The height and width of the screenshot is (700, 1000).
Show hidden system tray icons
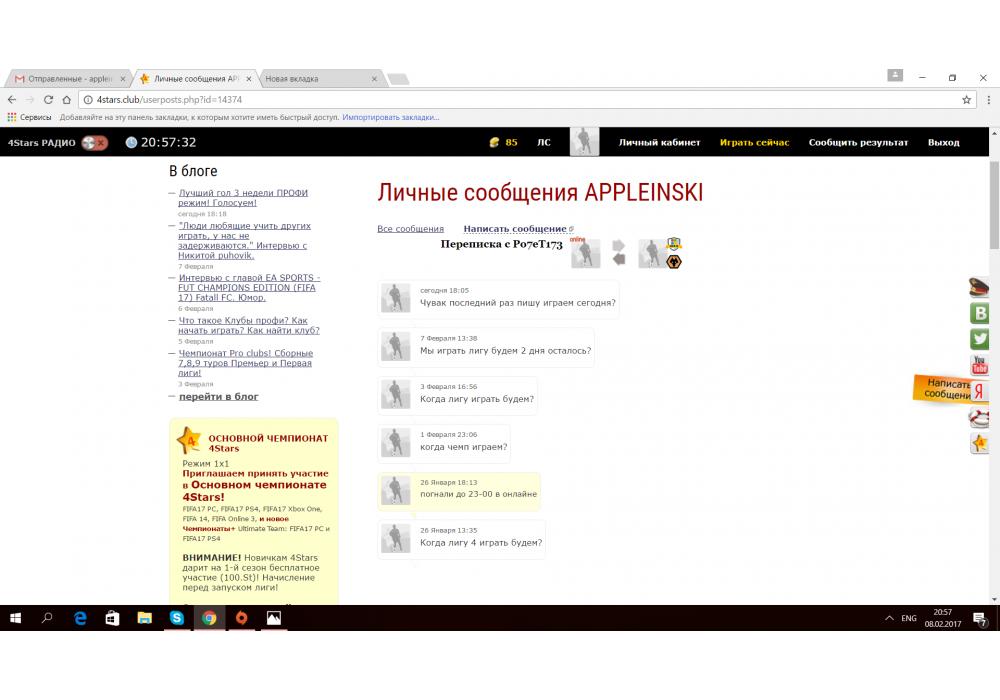[889, 618]
